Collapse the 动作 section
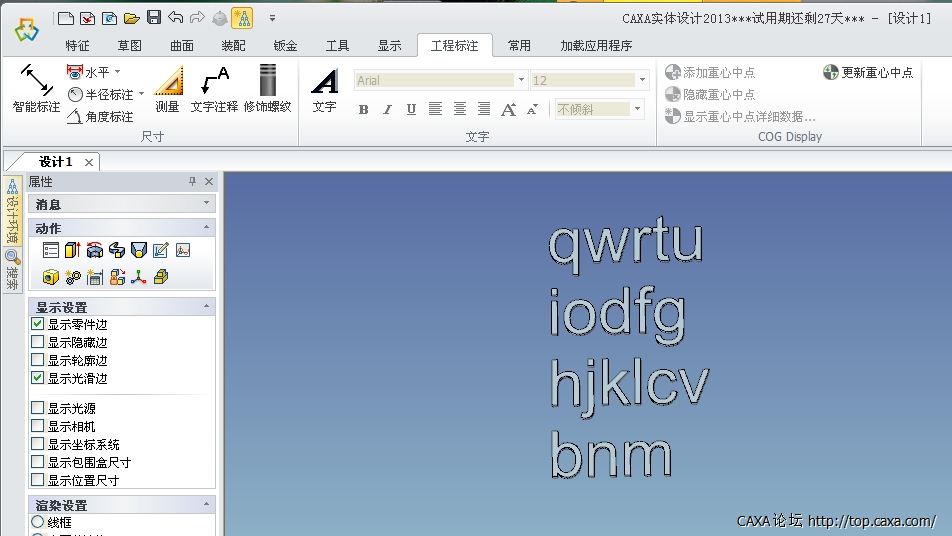Viewport: 952px width, 536px height. tap(206, 227)
